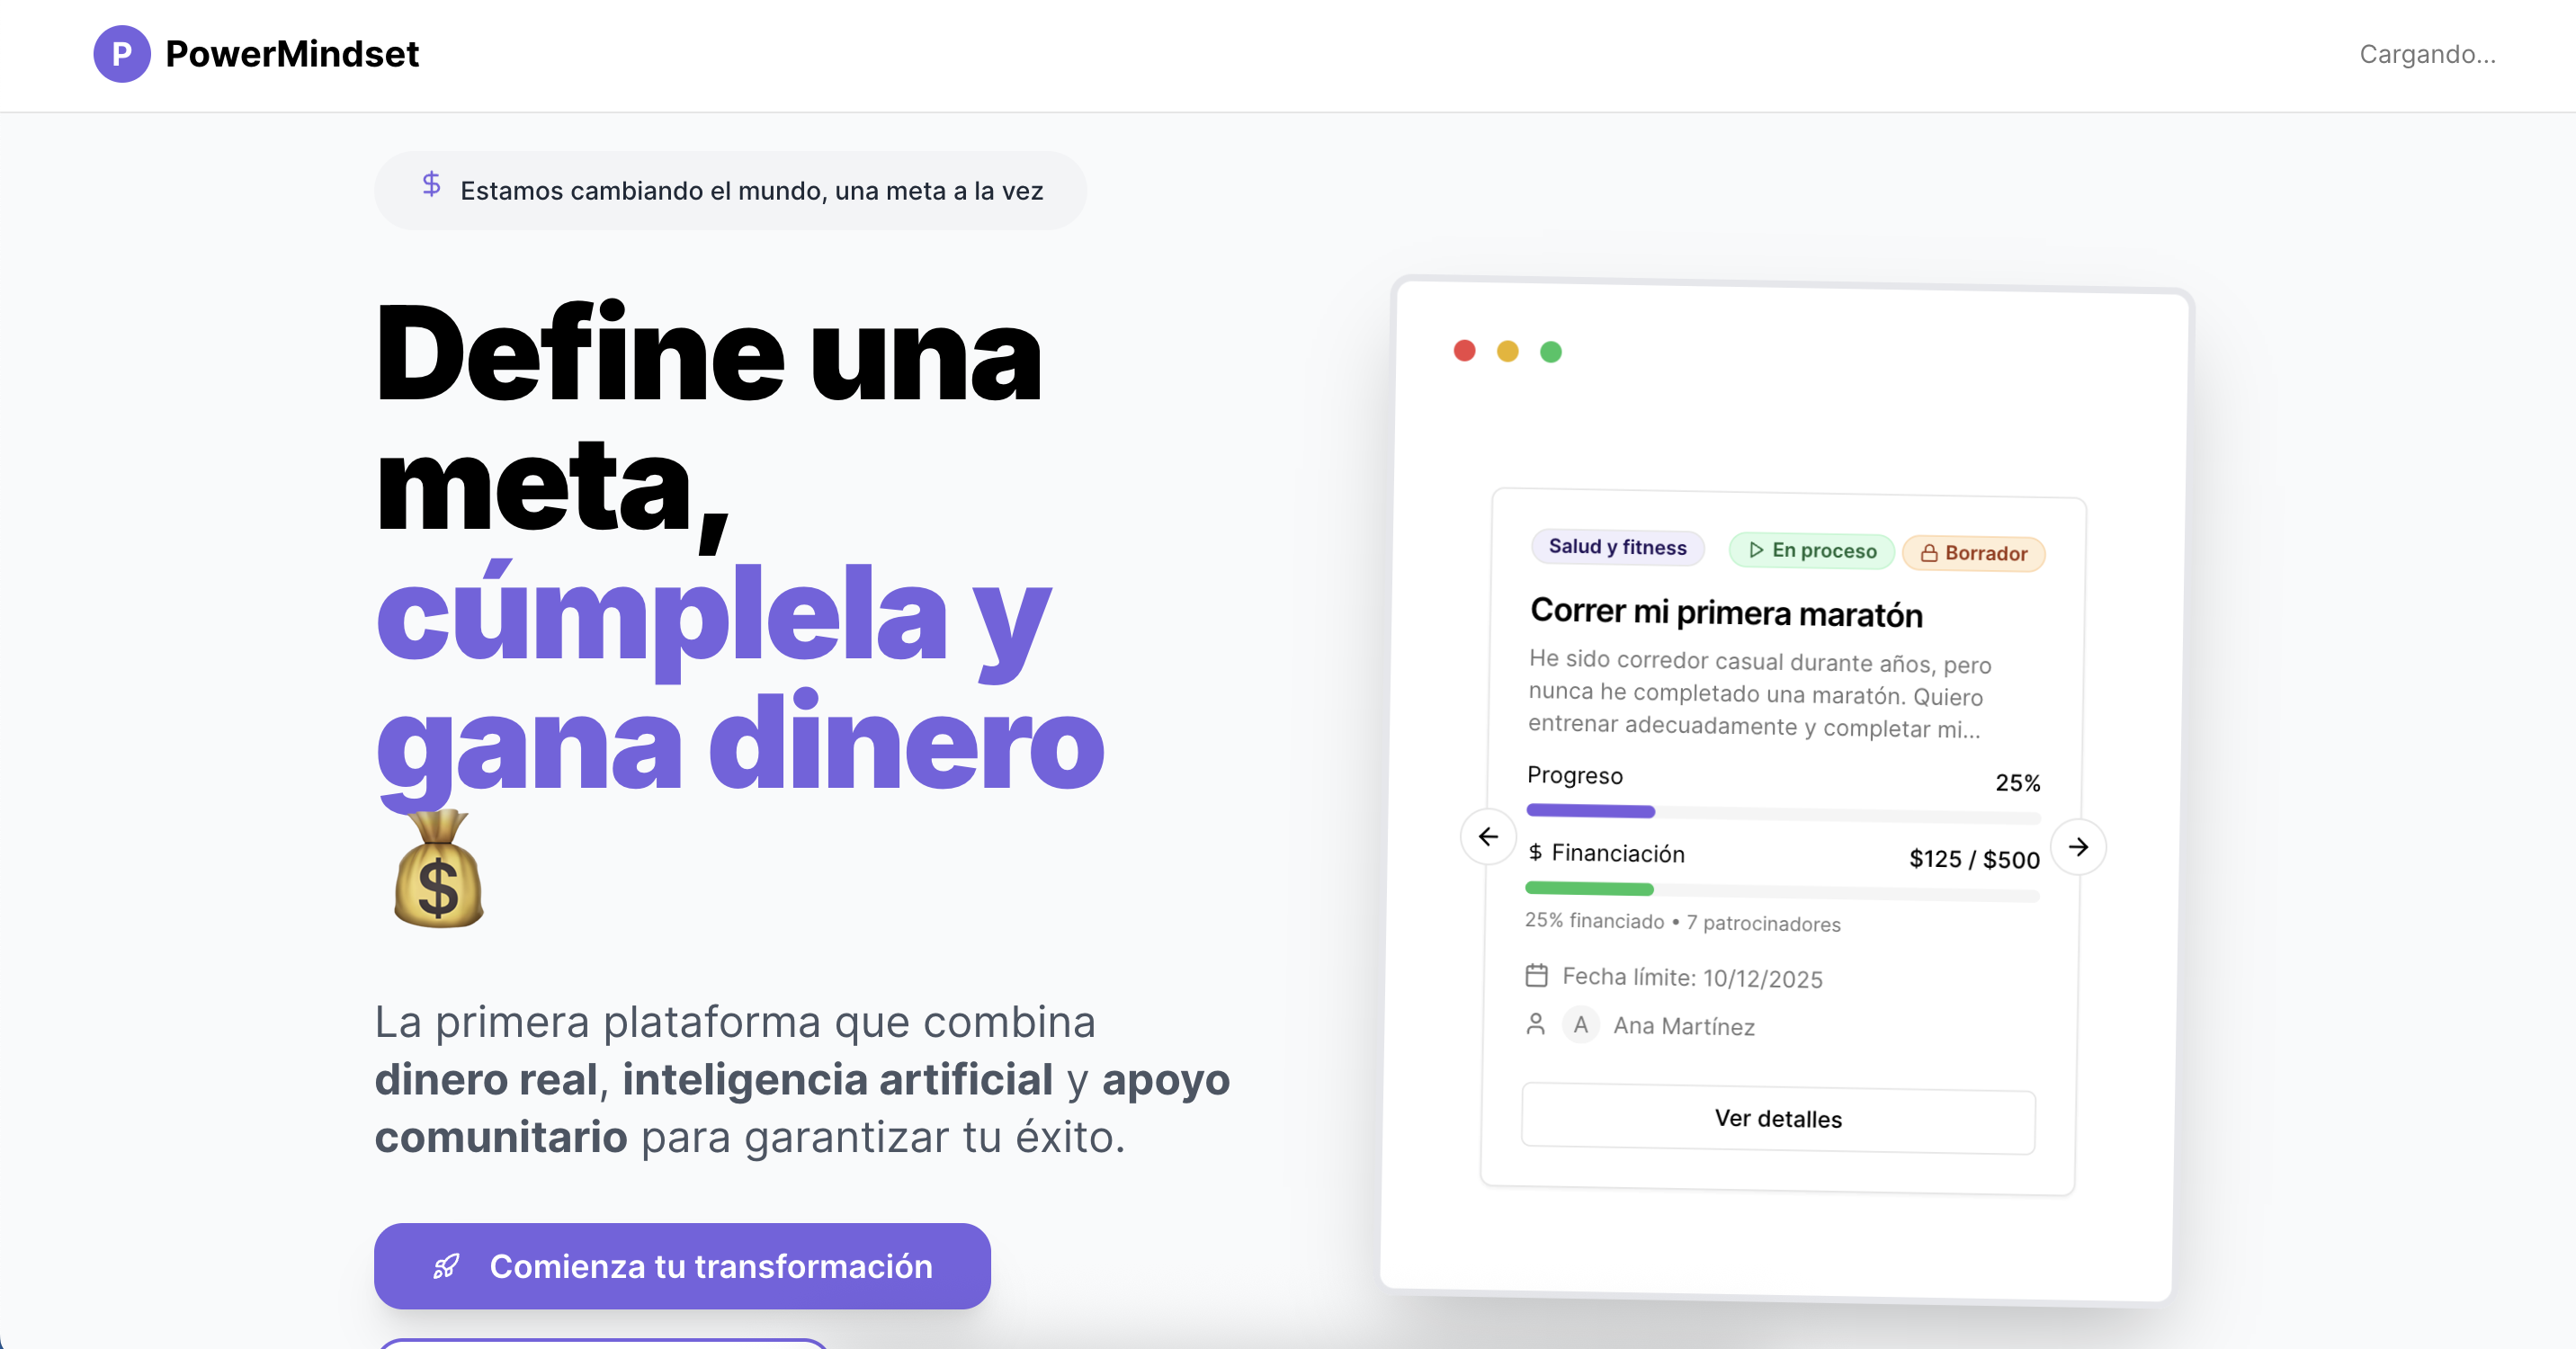Toggle the Borrador draft badge

(1973, 553)
